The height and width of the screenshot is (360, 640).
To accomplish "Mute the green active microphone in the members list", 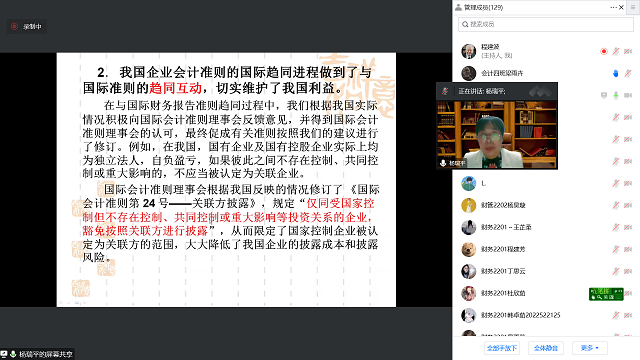I will tap(616, 95).
